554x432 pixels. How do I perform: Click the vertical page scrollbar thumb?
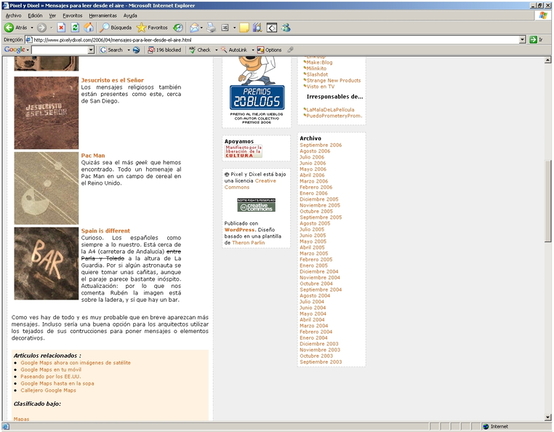coord(548,201)
